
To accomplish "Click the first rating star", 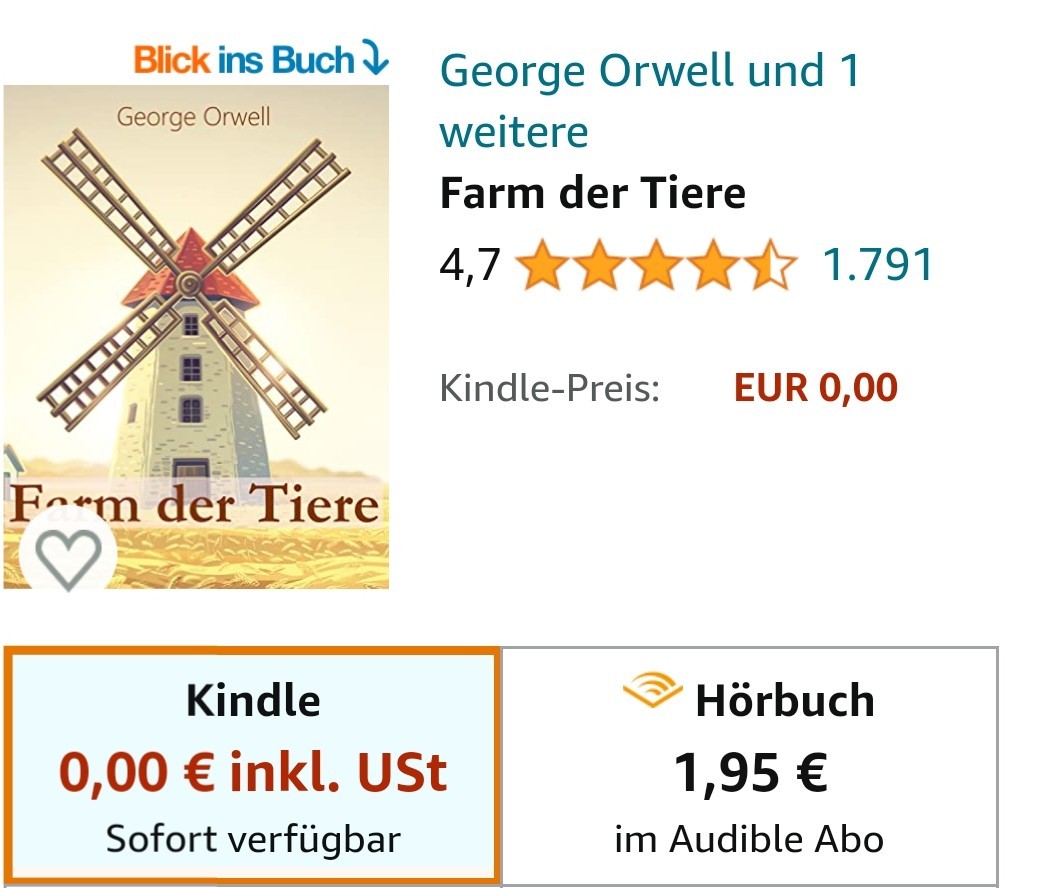I will click(542, 265).
